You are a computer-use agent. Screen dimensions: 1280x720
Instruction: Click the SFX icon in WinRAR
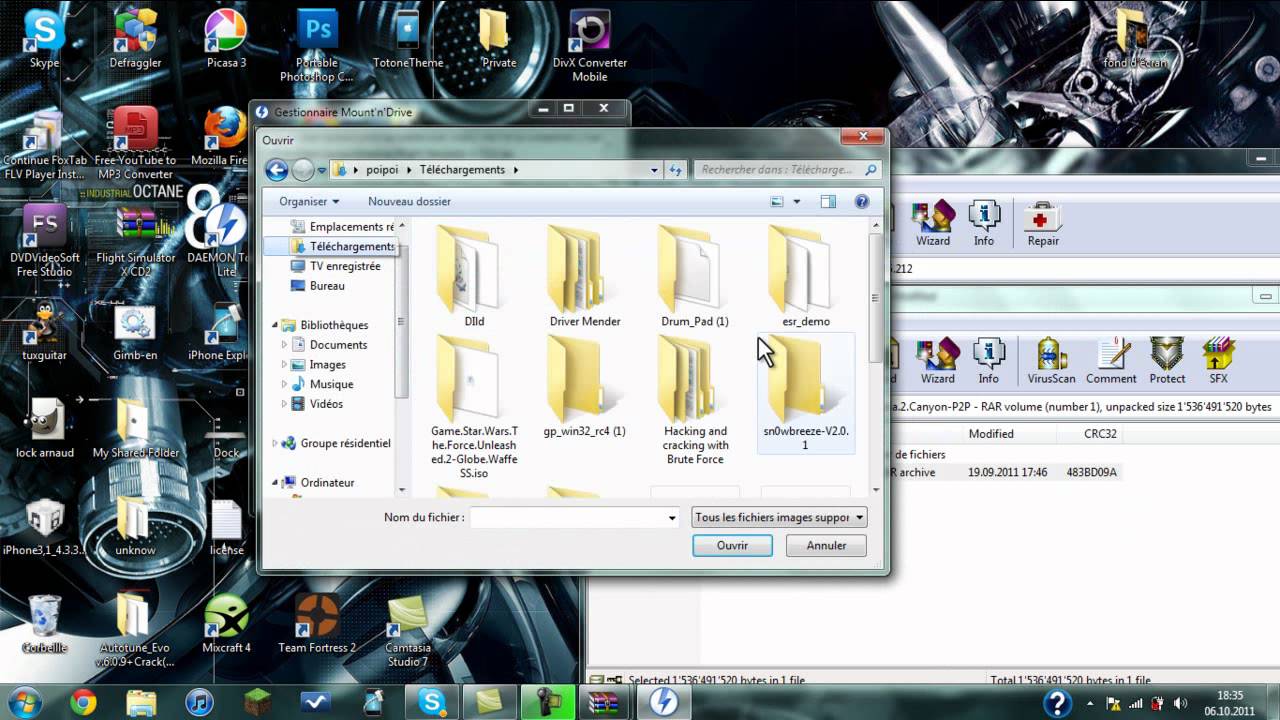pos(1218,361)
